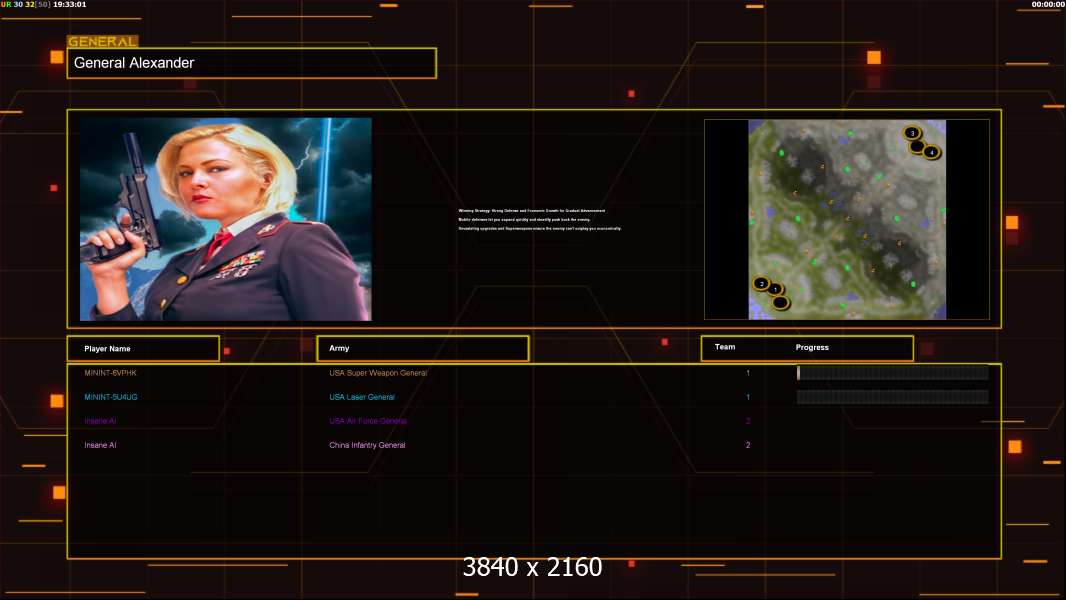1066x600 pixels.
Task: Select the Insane AI with USA Air Force General
Action: 100,421
